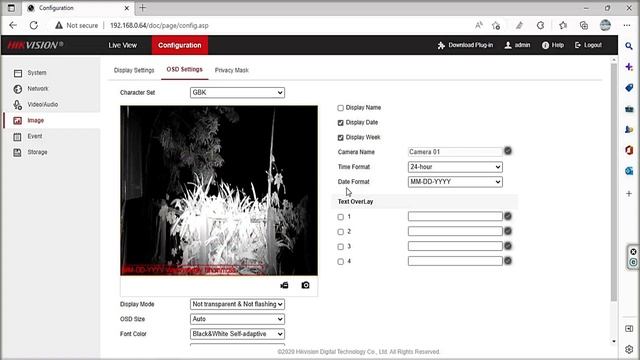Screen dimensions: 640x360
Task: Click the camera preview video image
Action: [219, 190]
